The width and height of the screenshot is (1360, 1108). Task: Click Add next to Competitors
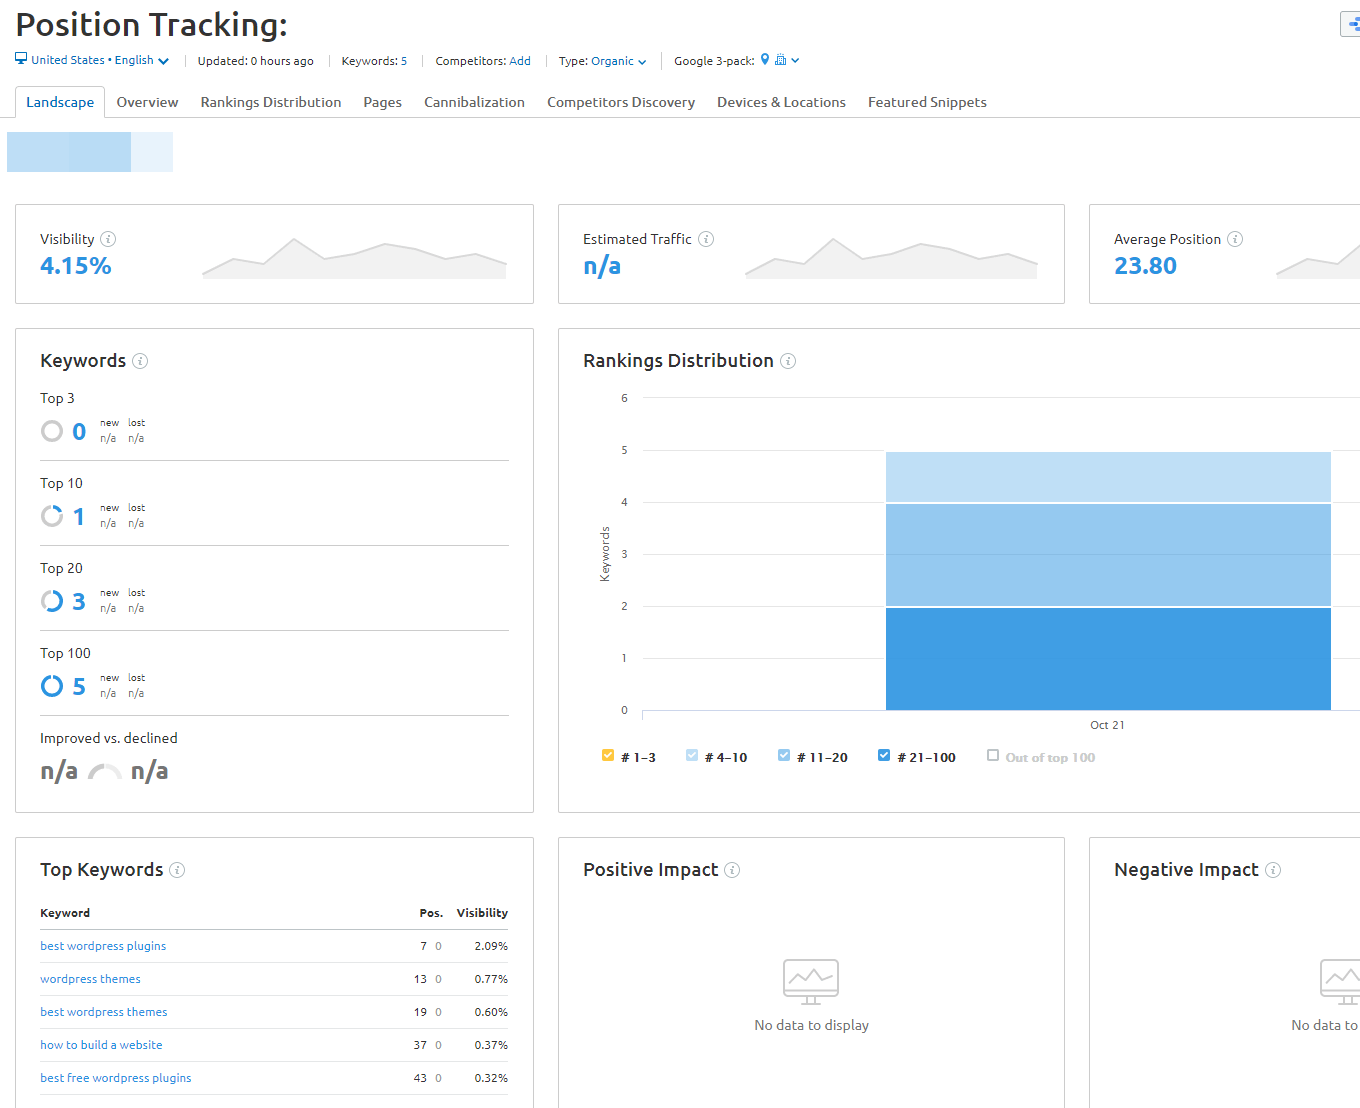tap(520, 61)
